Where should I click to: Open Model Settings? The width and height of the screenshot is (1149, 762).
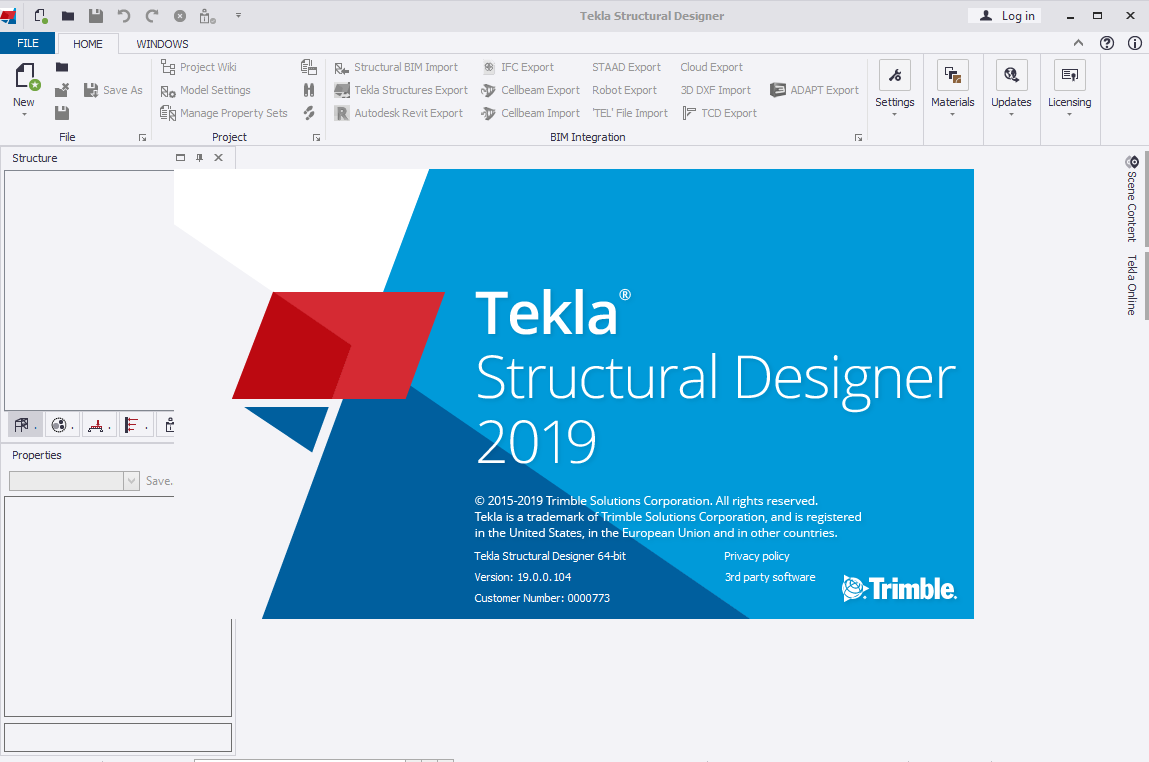click(x=205, y=90)
